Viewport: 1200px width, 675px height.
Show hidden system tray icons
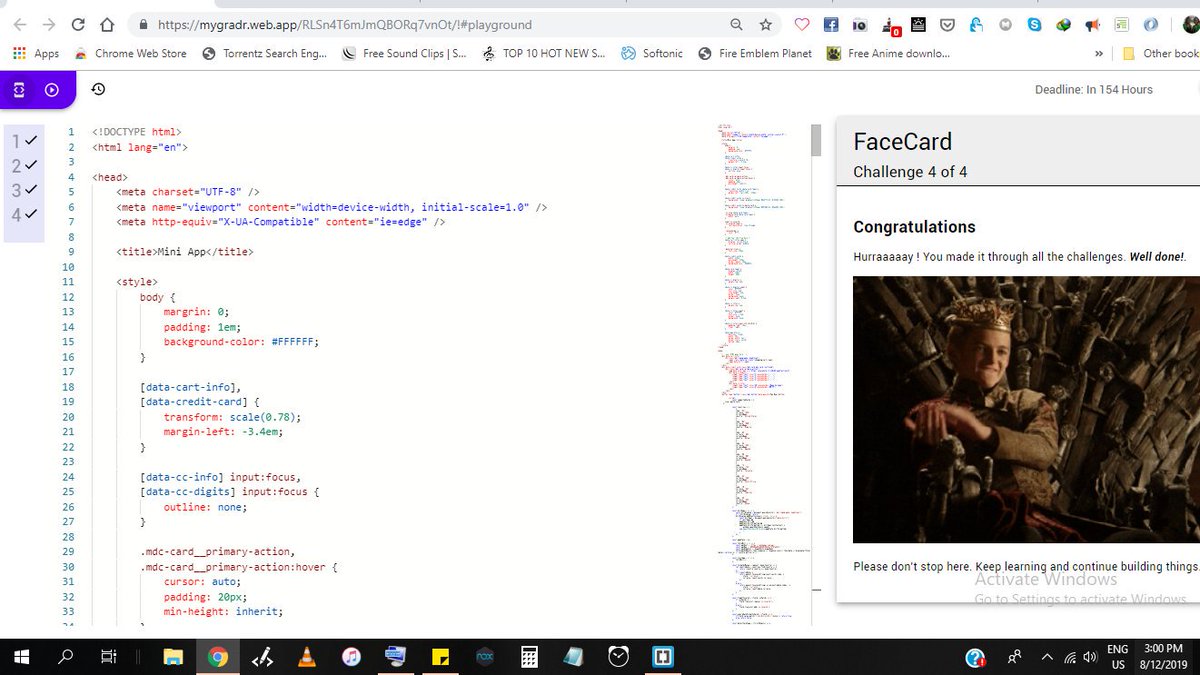[1046, 657]
